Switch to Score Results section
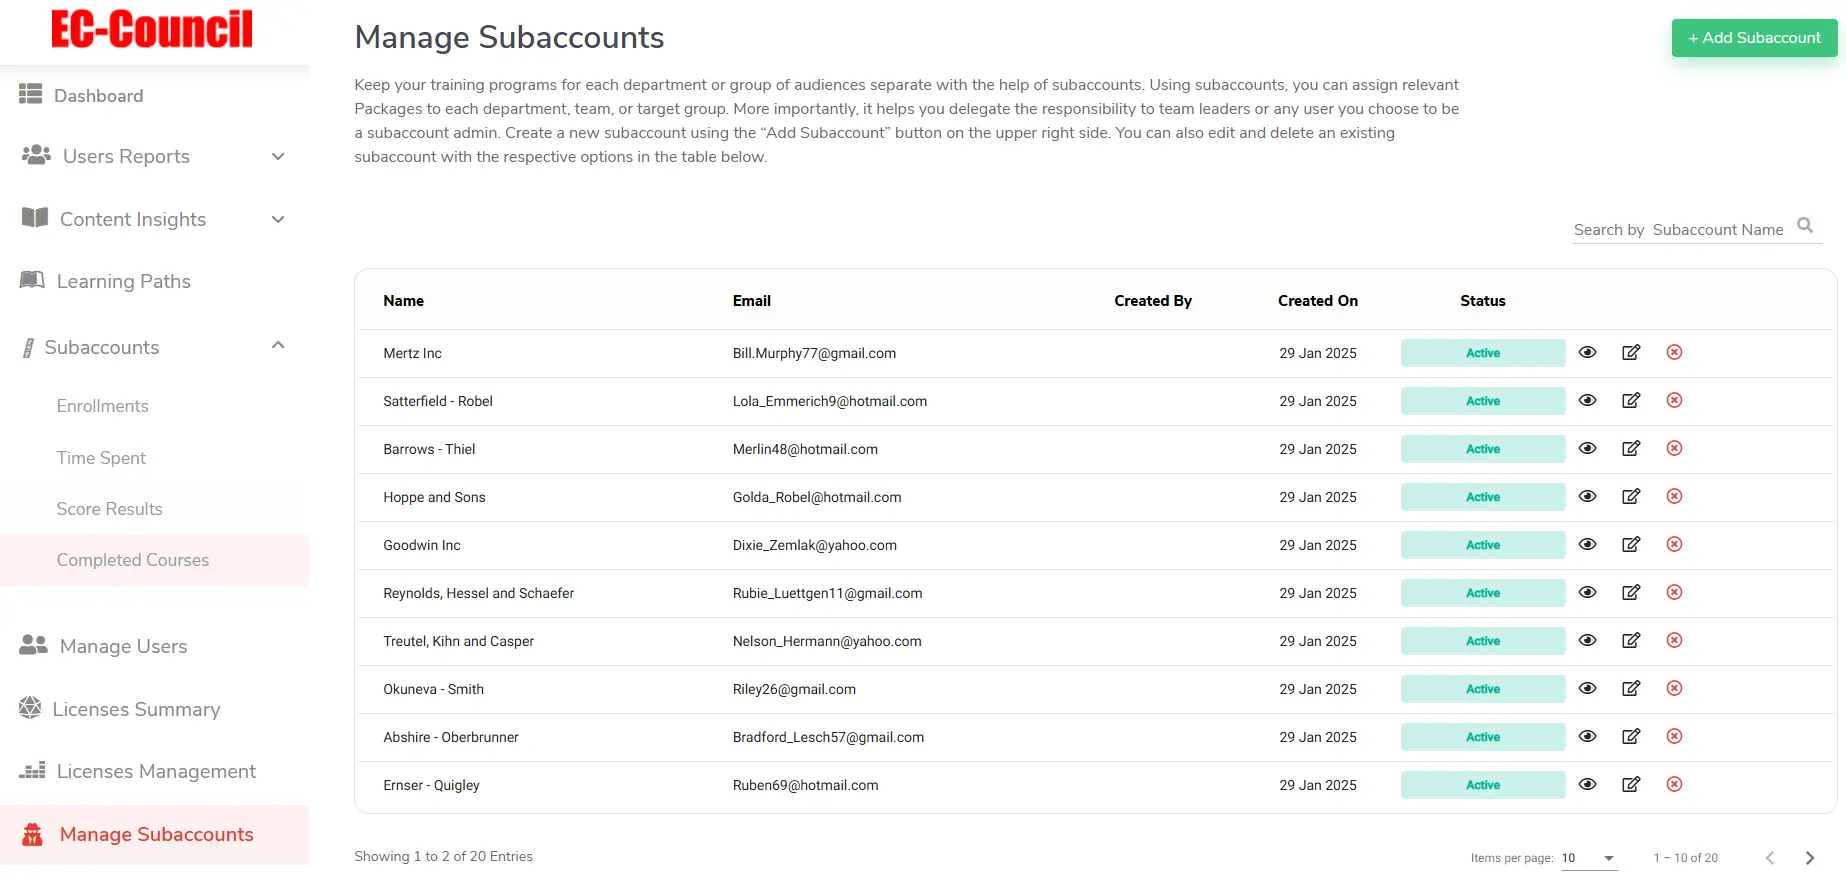The height and width of the screenshot is (880, 1846). [110, 508]
